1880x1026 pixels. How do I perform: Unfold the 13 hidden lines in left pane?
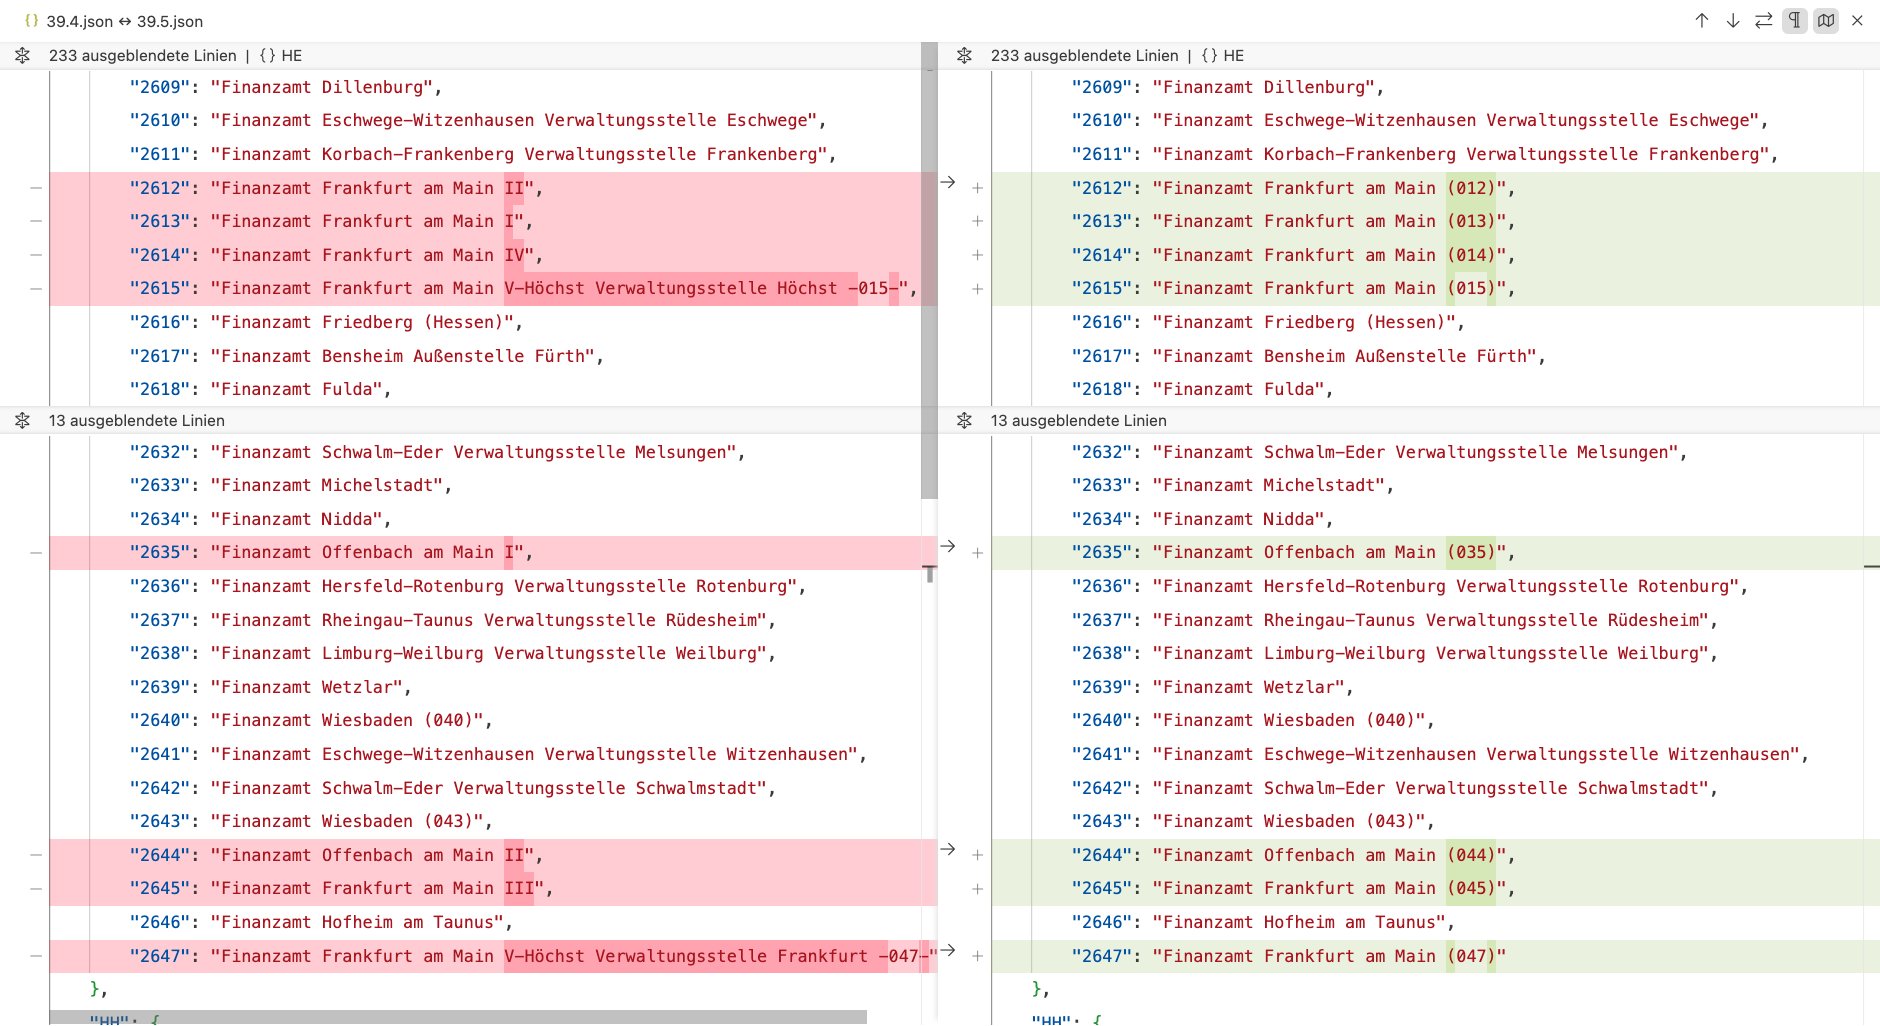tap(22, 421)
